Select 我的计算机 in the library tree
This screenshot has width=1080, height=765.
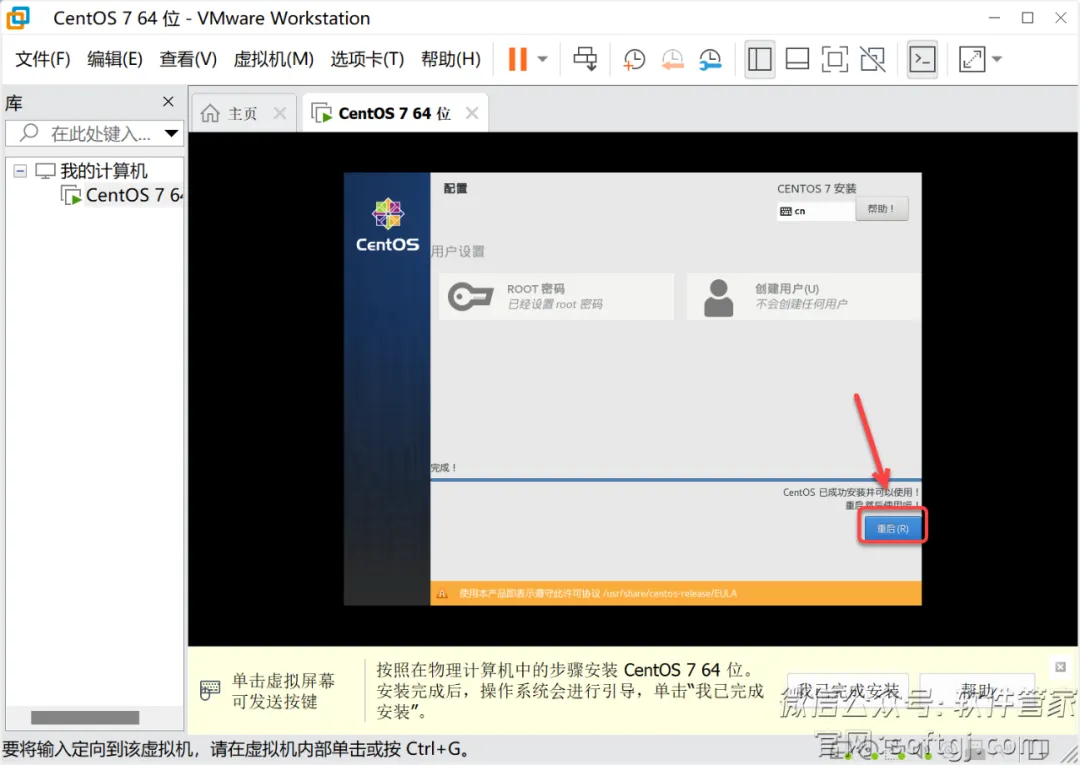(103, 171)
